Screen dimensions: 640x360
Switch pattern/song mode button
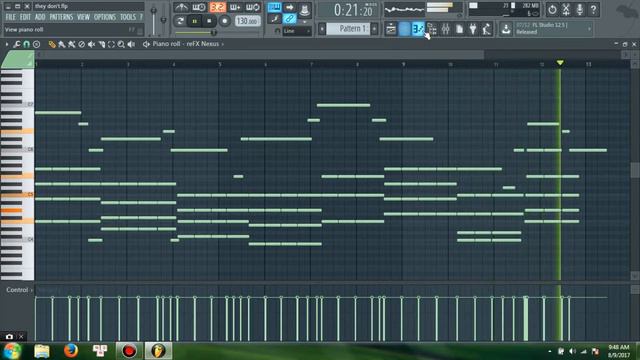180,21
